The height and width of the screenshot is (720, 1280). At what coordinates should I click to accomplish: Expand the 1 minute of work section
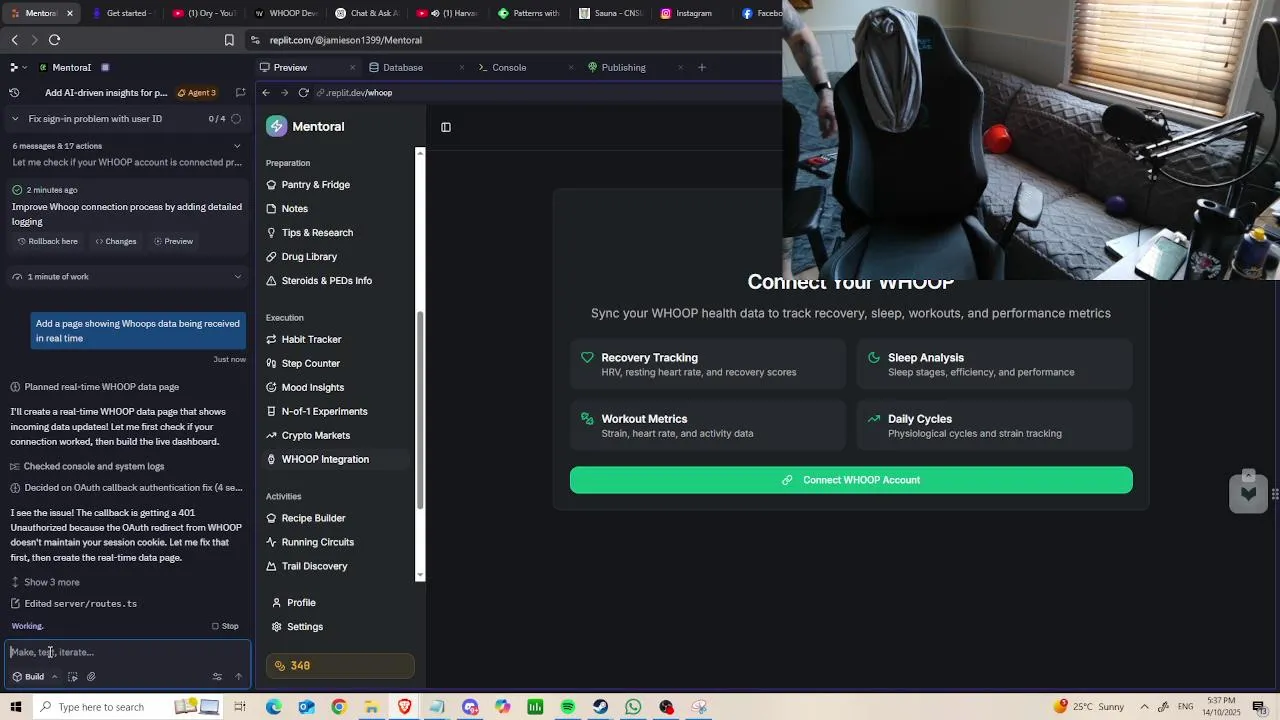pos(126,277)
